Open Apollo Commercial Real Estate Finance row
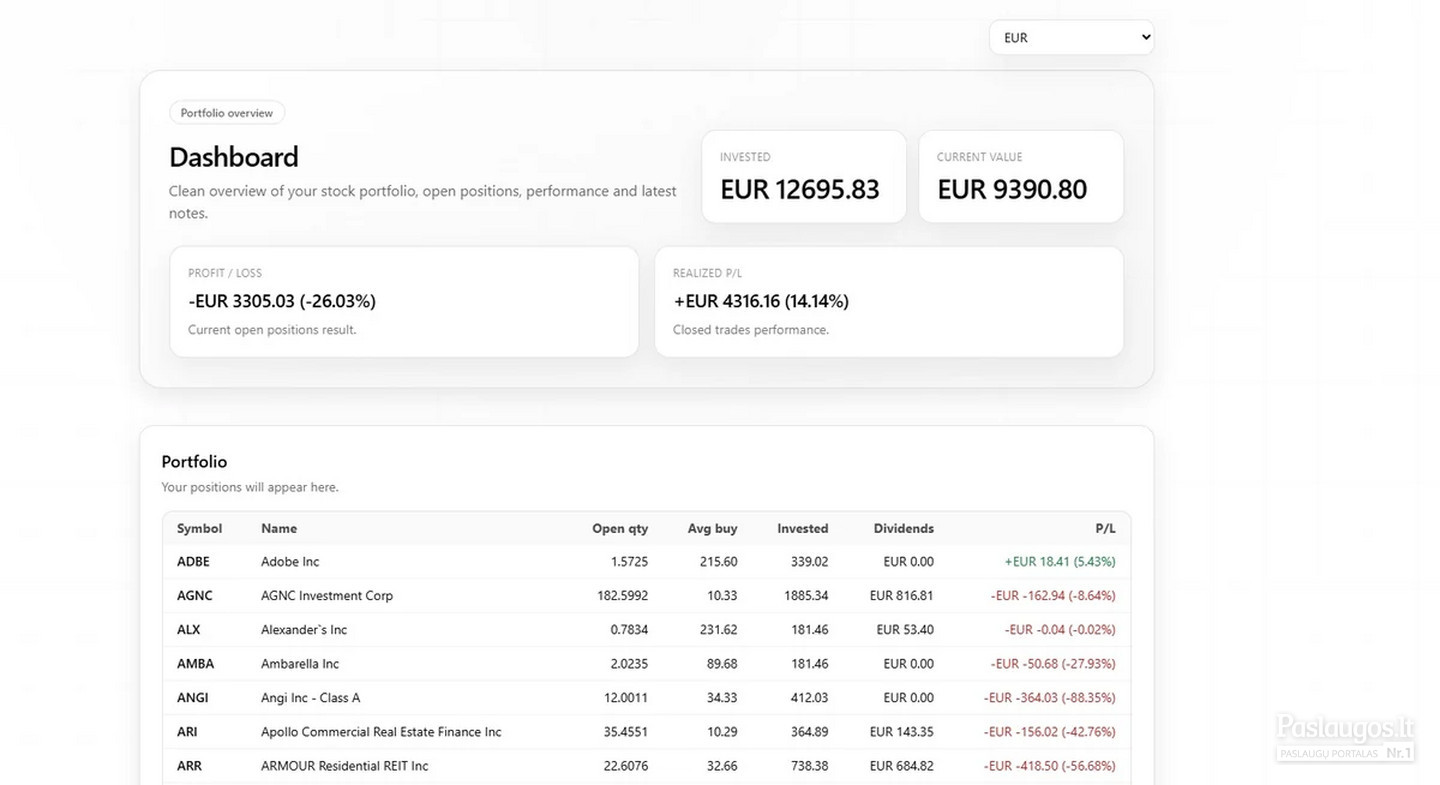The height and width of the screenshot is (785, 1440). pos(646,732)
